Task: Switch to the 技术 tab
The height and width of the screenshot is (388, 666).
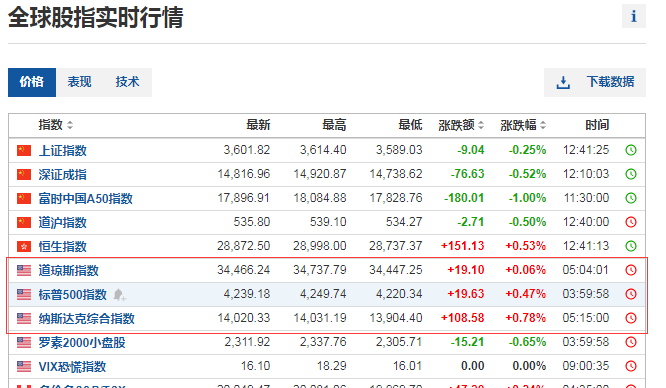Action: point(127,82)
